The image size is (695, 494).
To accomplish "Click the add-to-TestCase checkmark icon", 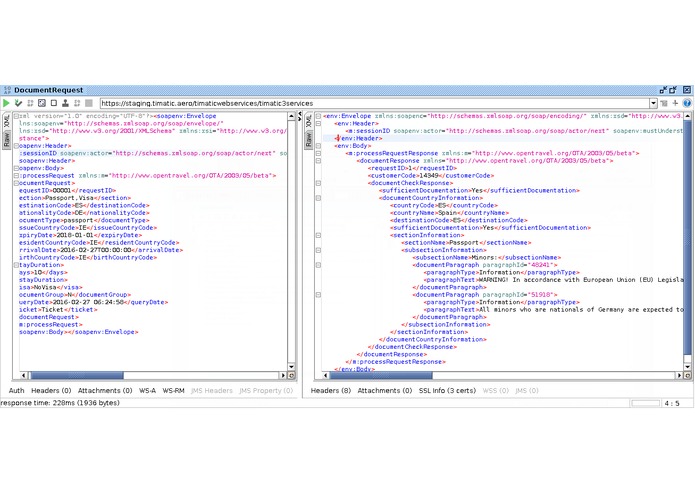I will pyautogui.click(x=18, y=103).
